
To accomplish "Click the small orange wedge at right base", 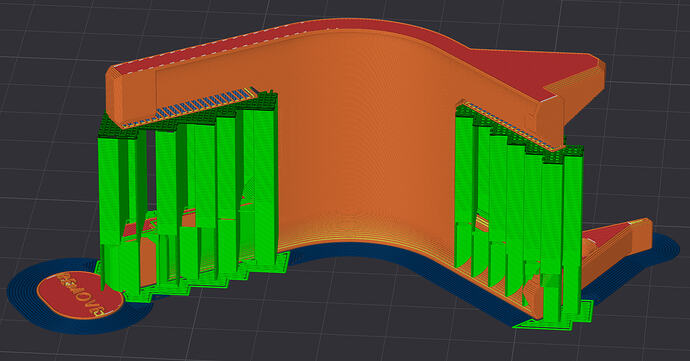I will 620,247.
